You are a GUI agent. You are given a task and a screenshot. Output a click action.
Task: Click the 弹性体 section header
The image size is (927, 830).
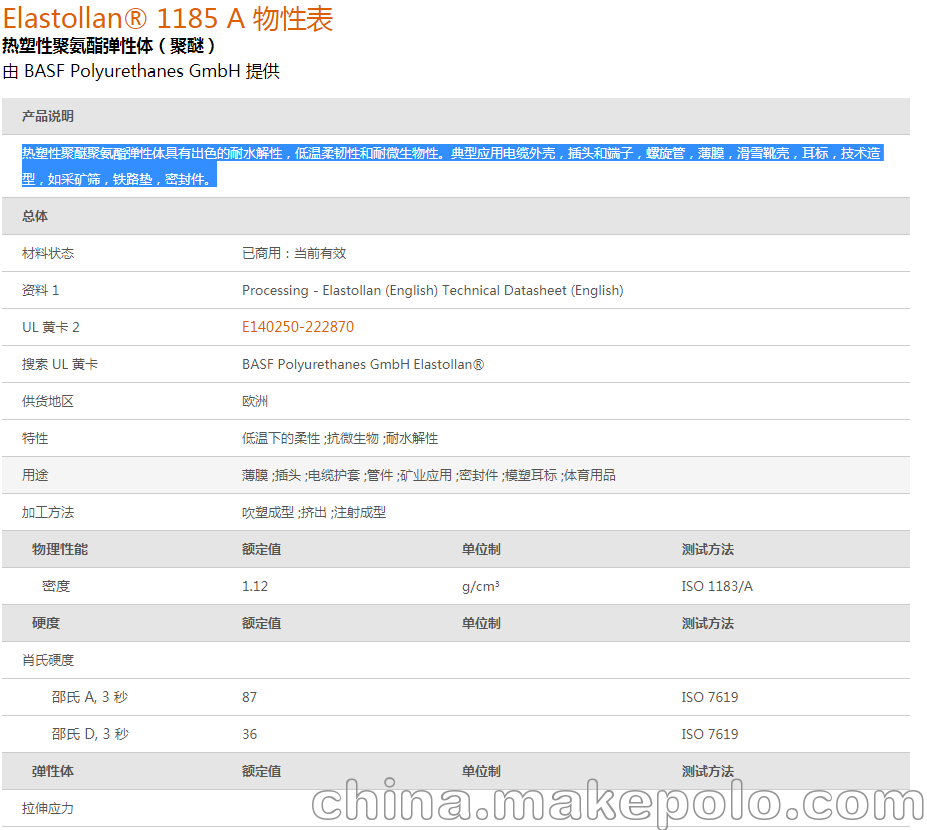(53, 771)
